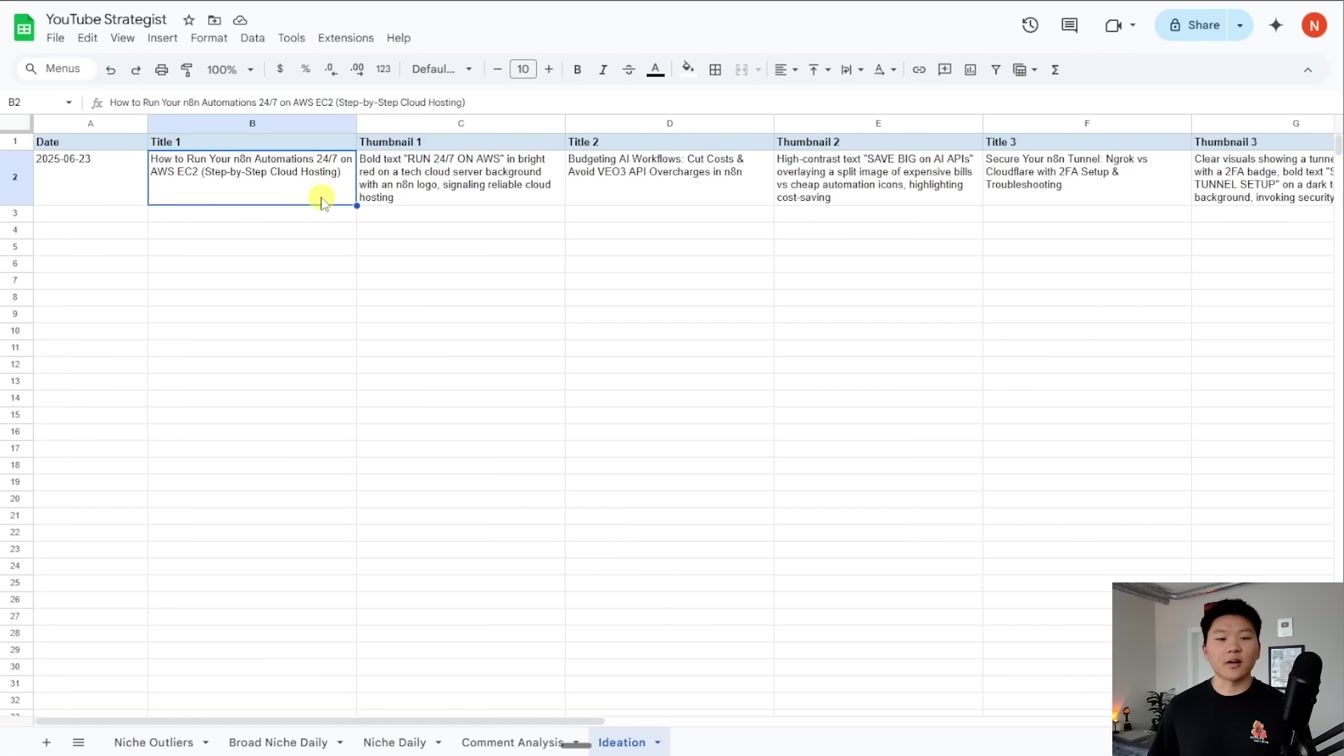Increase decimal places icon

pyautogui.click(x=357, y=69)
